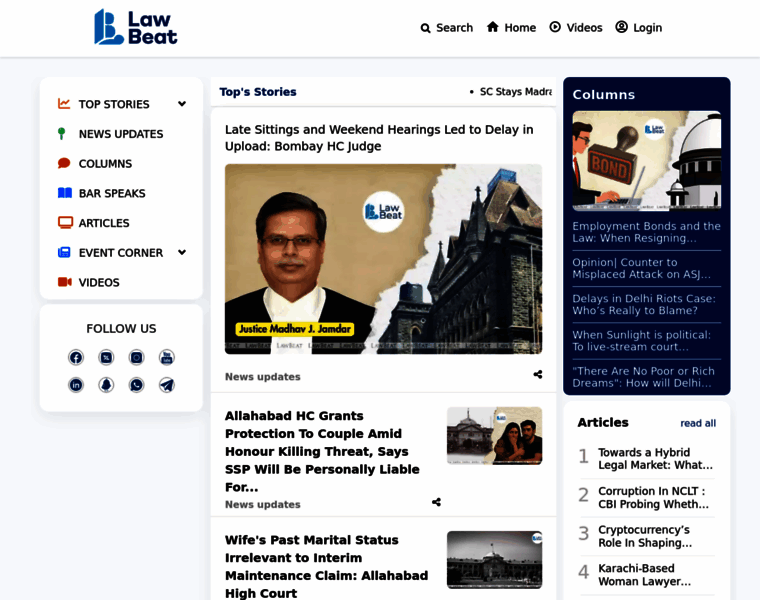Click 'read all' in the Articles panel
The width and height of the screenshot is (760, 600).
pos(698,423)
